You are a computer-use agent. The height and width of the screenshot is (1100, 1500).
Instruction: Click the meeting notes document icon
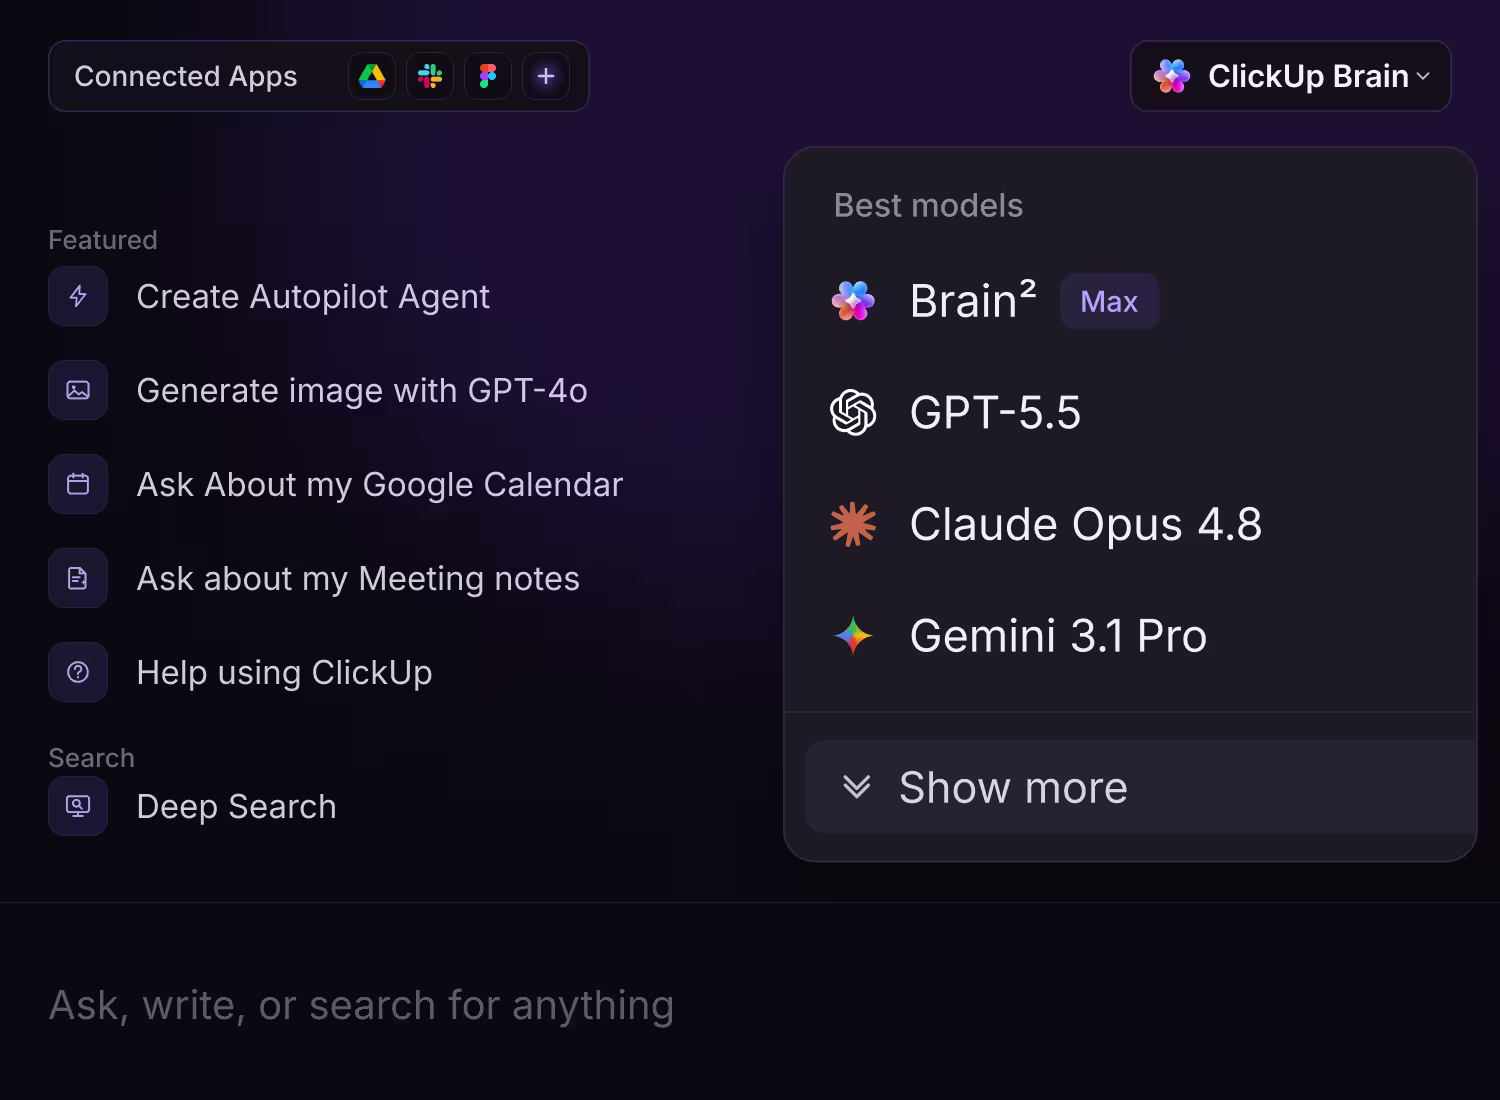pyautogui.click(x=78, y=578)
